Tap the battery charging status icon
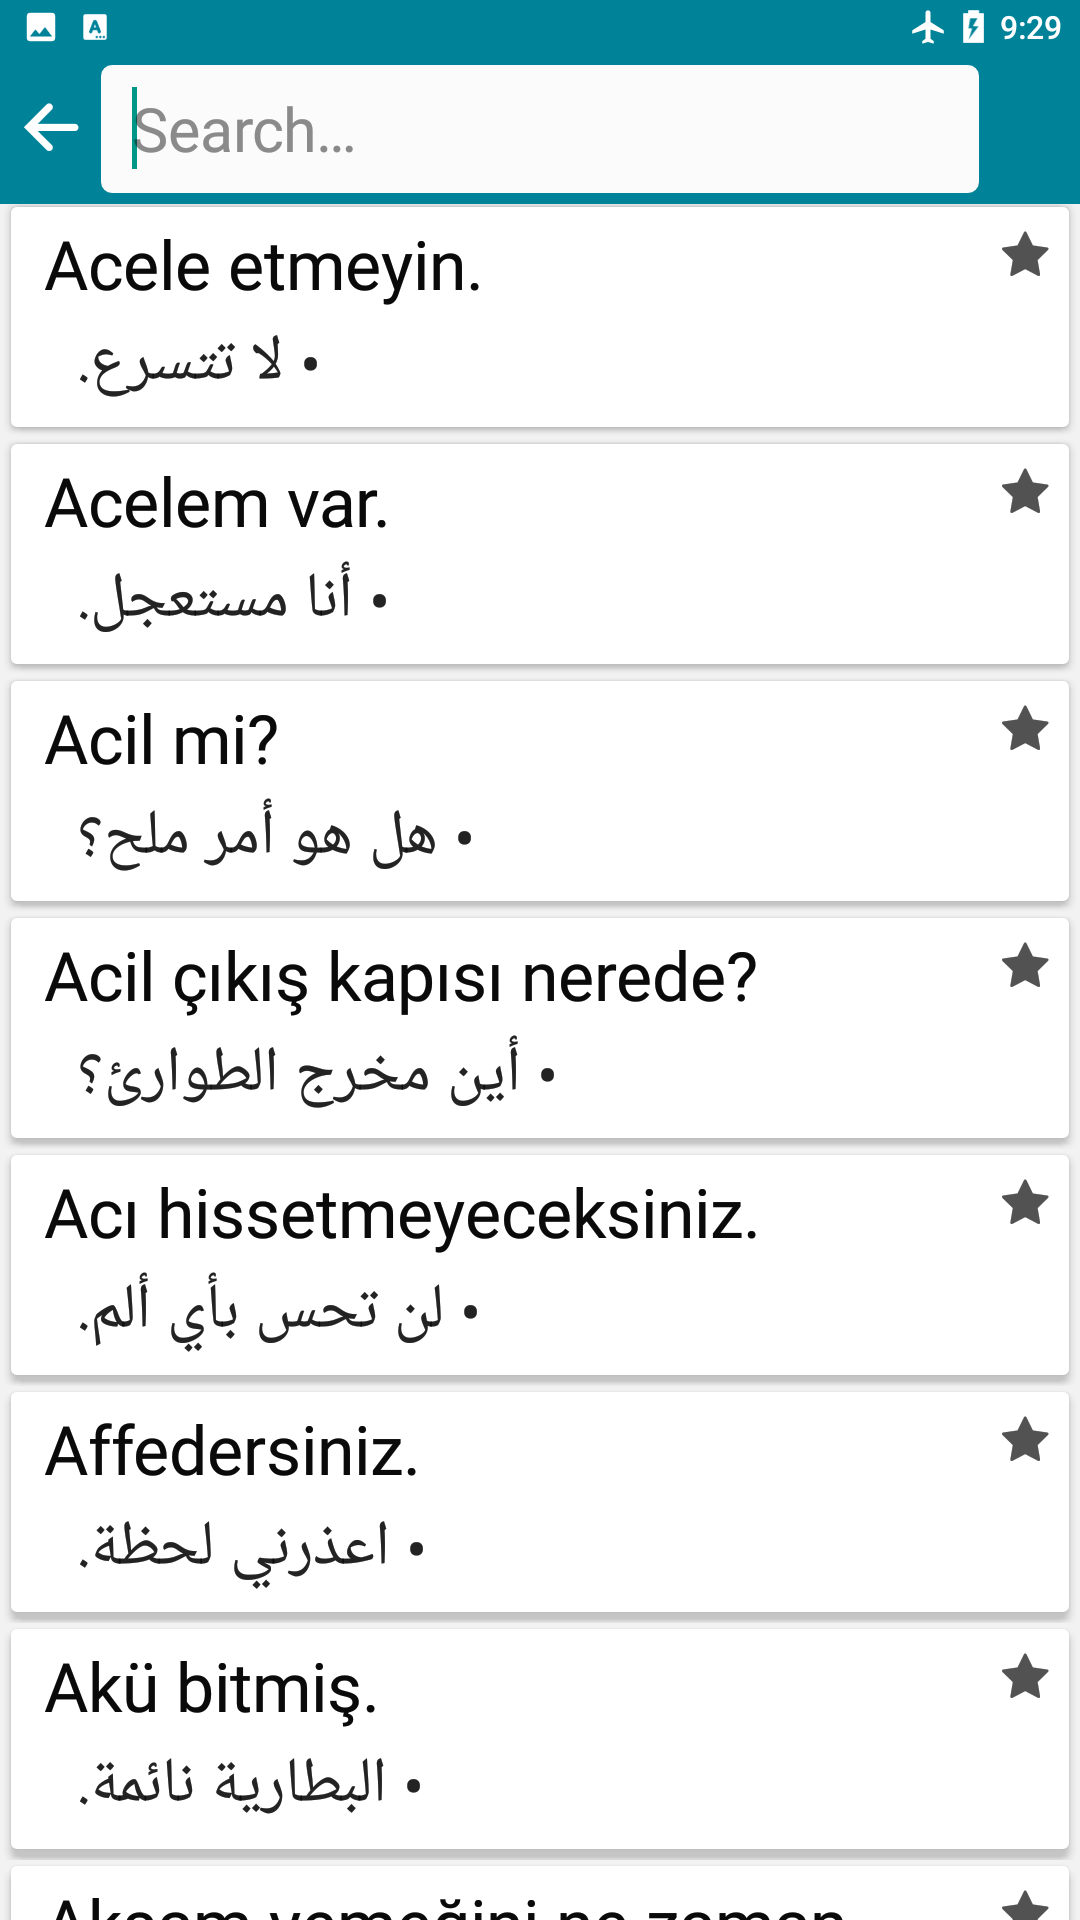Image resolution: width=1080 pixels, height=1920 pixels. coord(973,27)
